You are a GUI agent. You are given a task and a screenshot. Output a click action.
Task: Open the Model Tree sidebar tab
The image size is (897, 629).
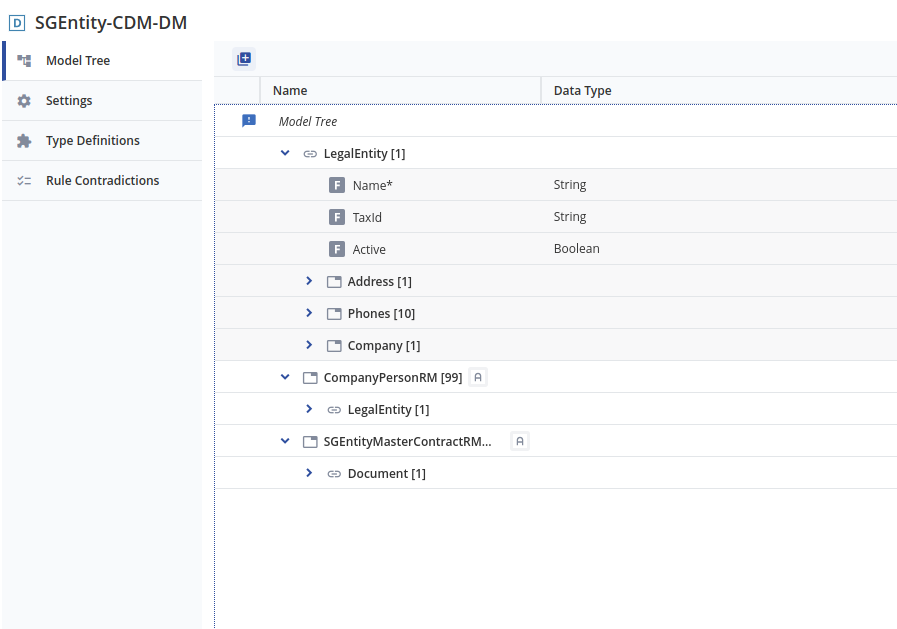[103, 61]
